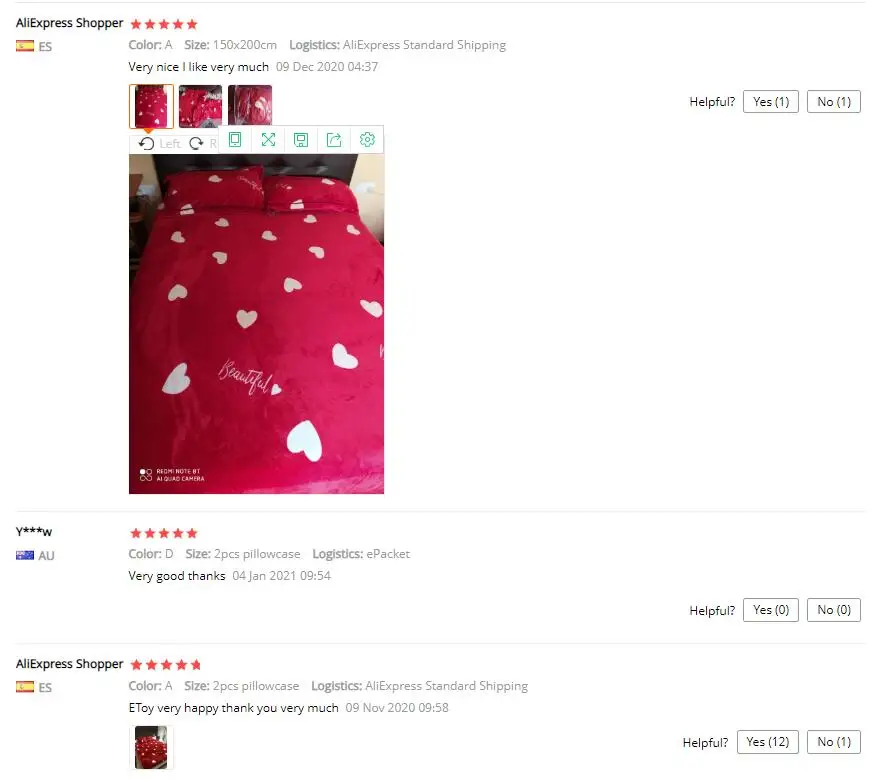Click the enlarged red heart bedding photo
The image size is (882, 782).
256,324
